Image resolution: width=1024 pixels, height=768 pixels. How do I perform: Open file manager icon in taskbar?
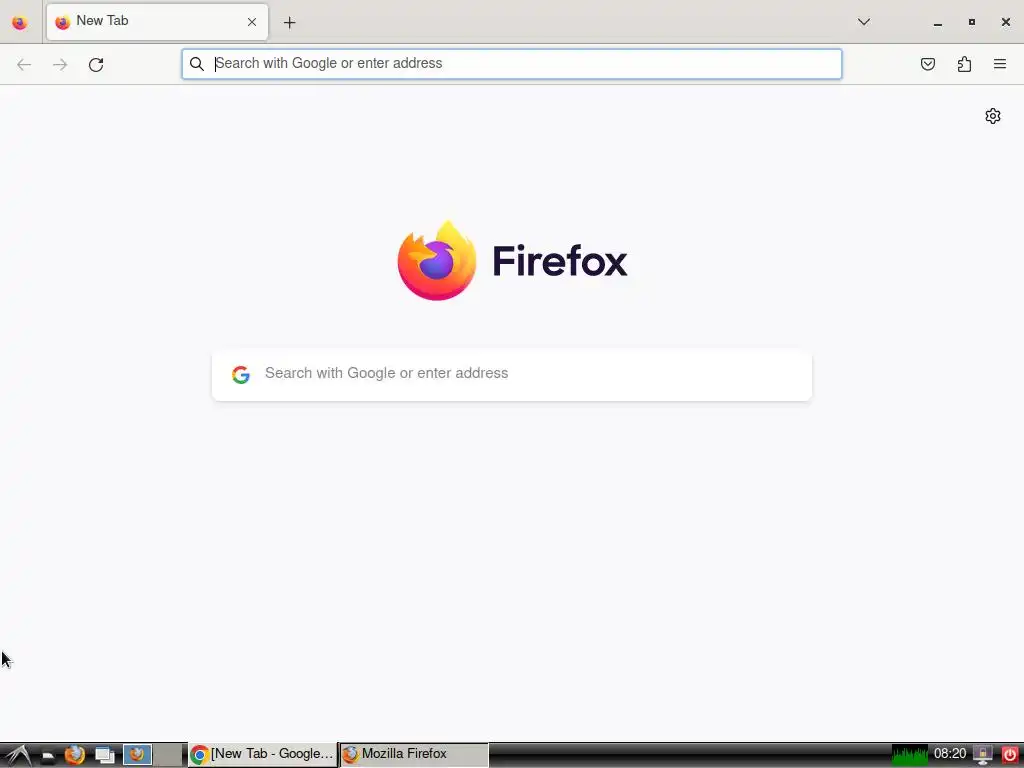(x=48, y=756)
